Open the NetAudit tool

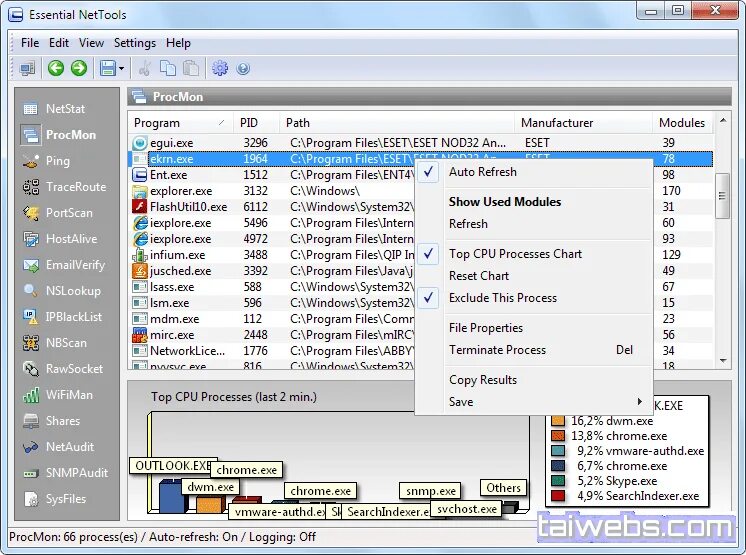pyautogui.click(x=59, y=447)
